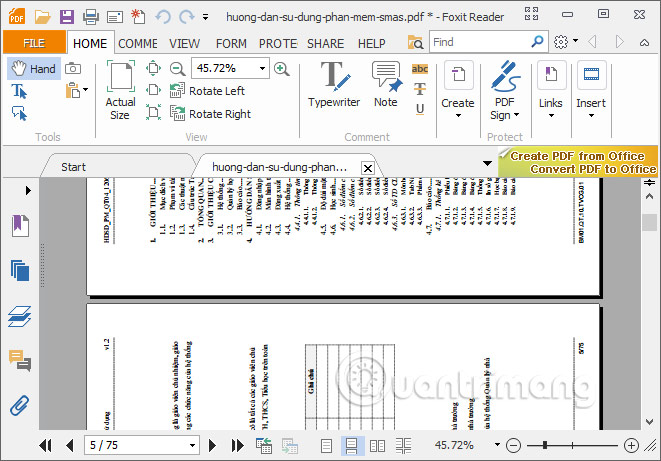Expand the Create dropdown
The image size is (661, 461).
point(458,115)
